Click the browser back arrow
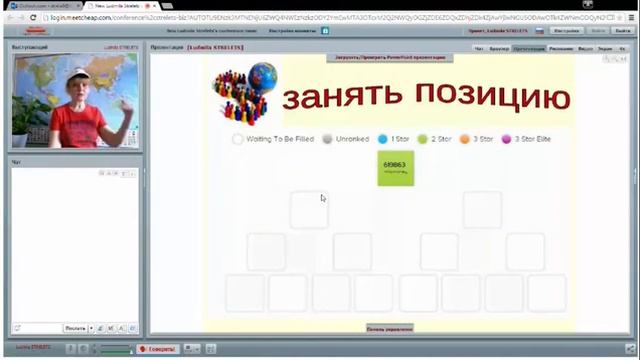 click(10, 18)
